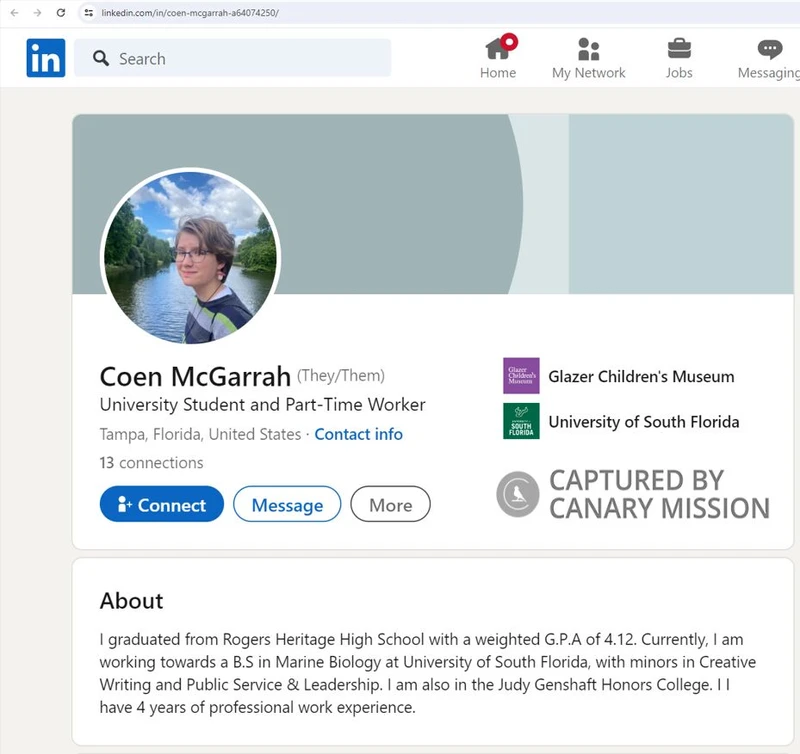Click the LinkedIn Search field

[233, 58]
